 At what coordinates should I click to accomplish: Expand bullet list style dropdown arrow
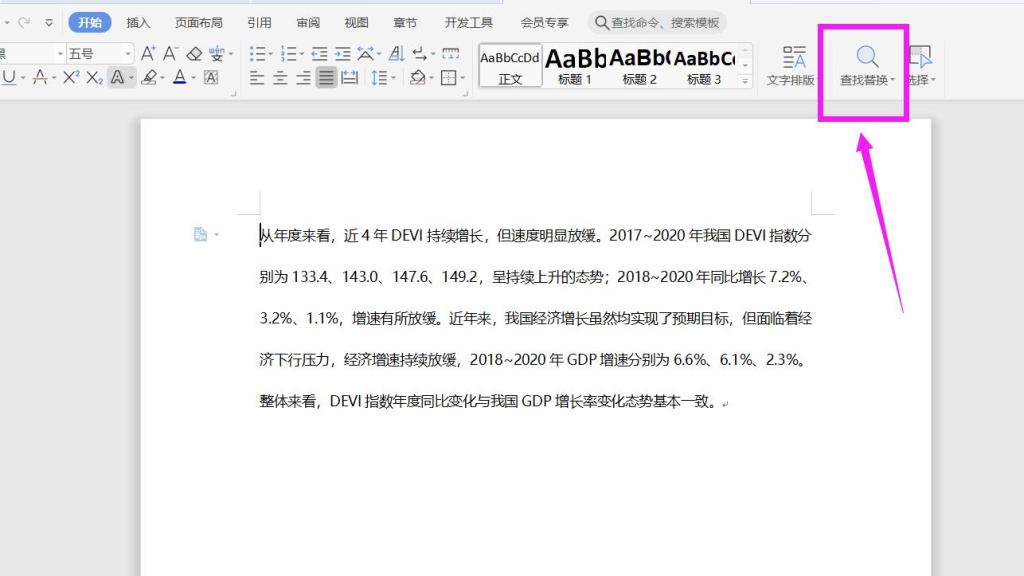pos(270,54)
